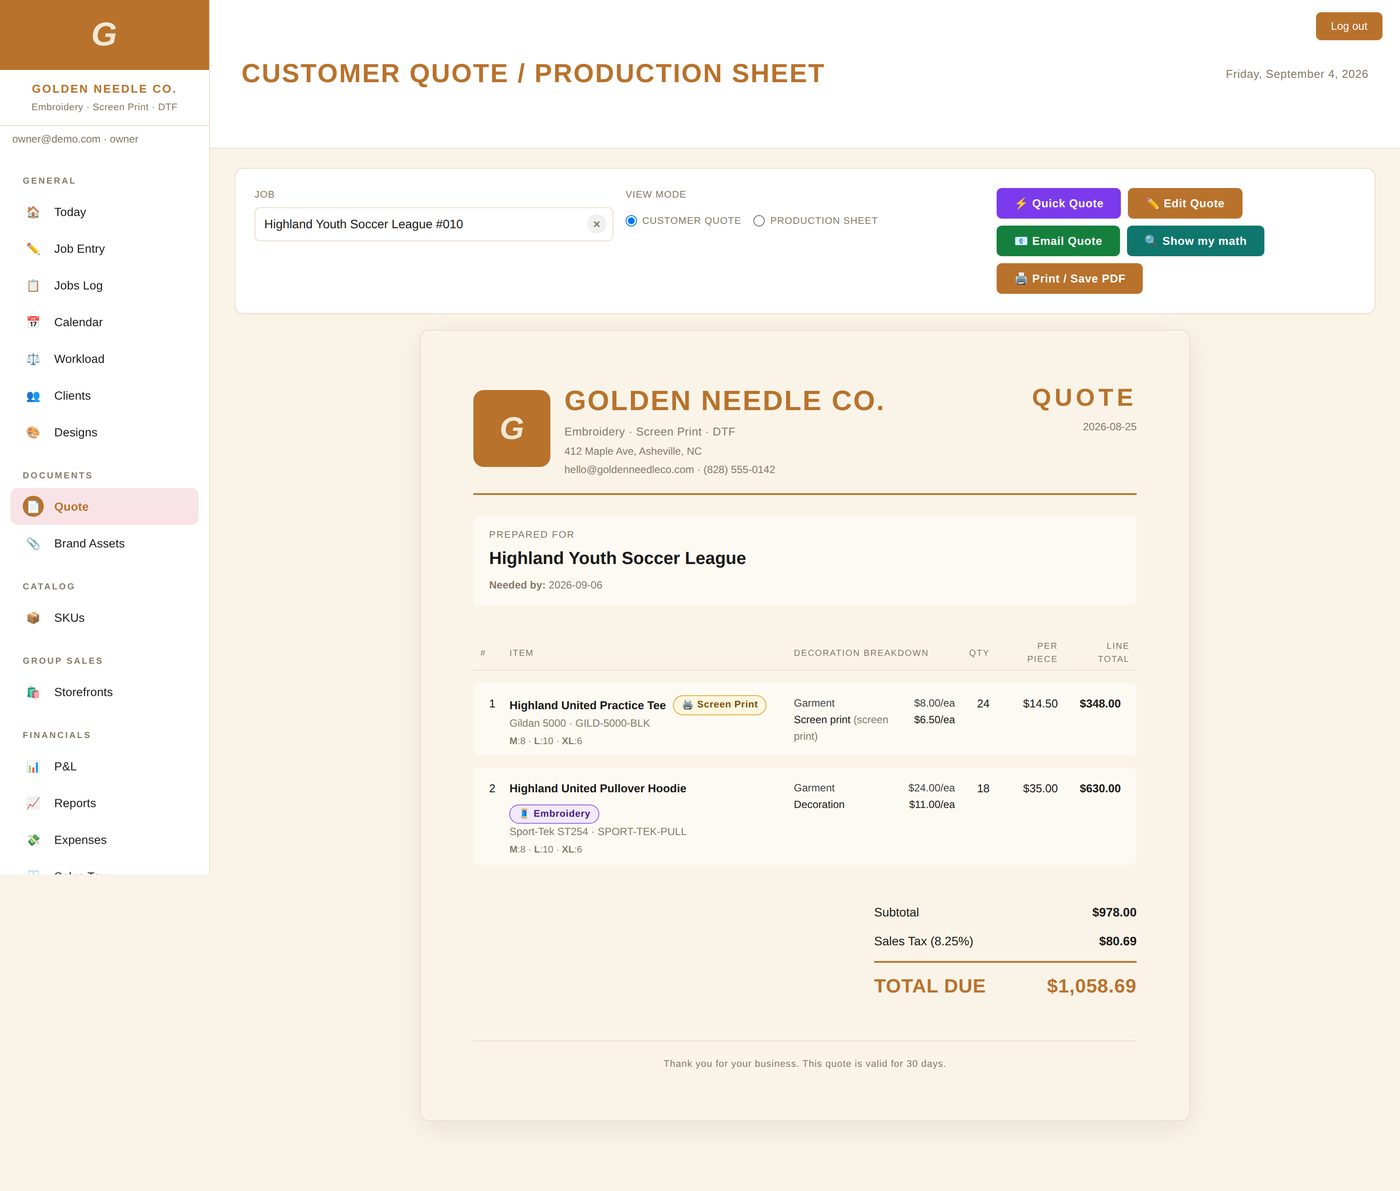Open P&L in the sidebar
The width and height of the screenshot is (1400, 1191).
[x=104, y=767]
